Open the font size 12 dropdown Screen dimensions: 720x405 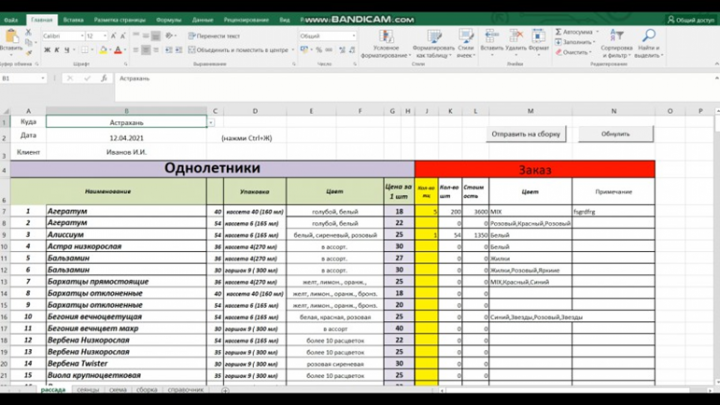[x=105, y=36]
